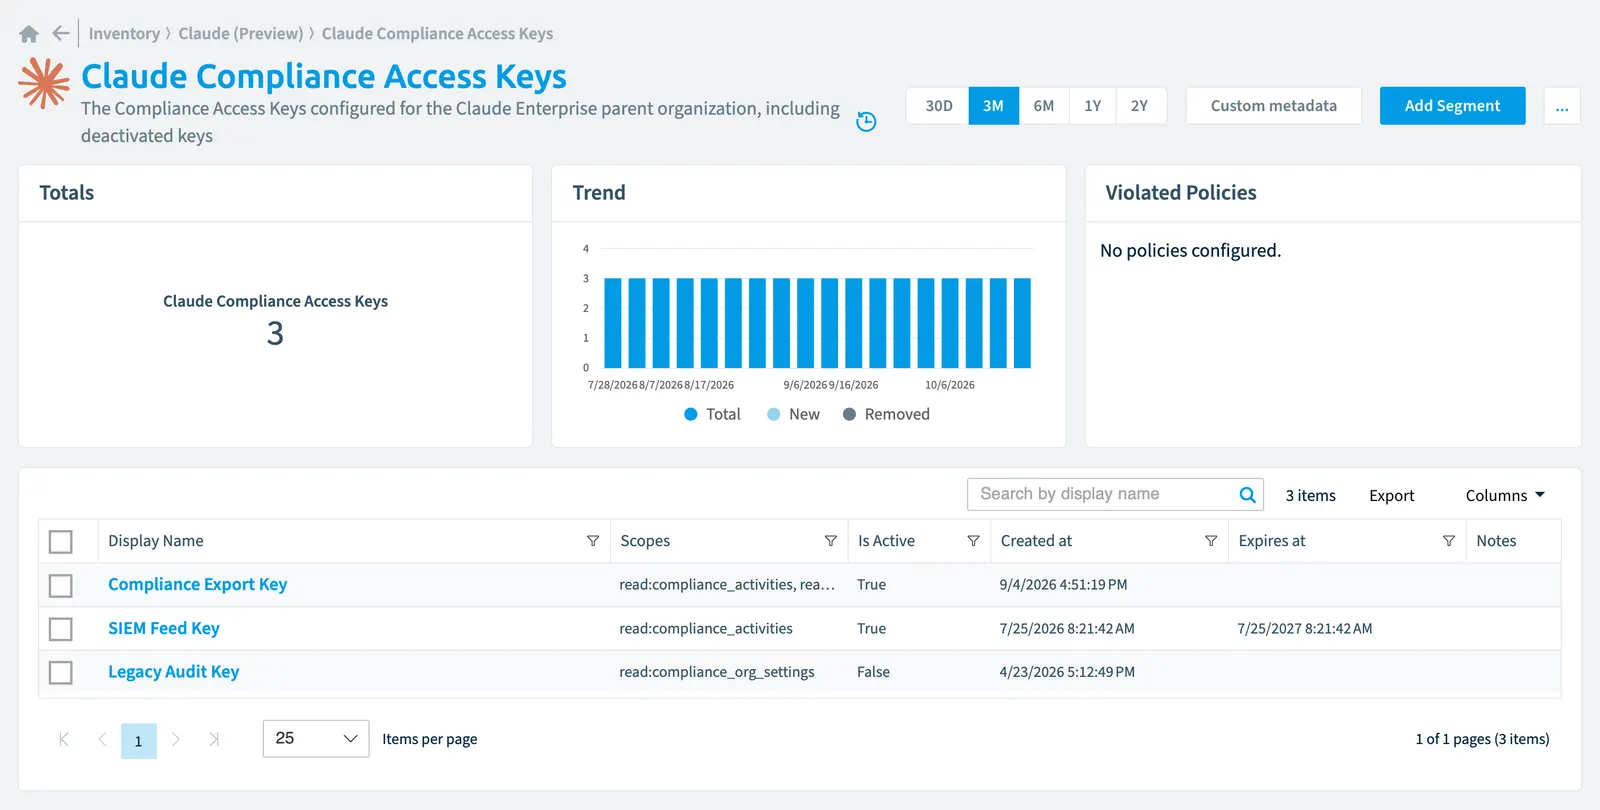
Task: Sort by the Notes column header
Action: point(1496,541)
